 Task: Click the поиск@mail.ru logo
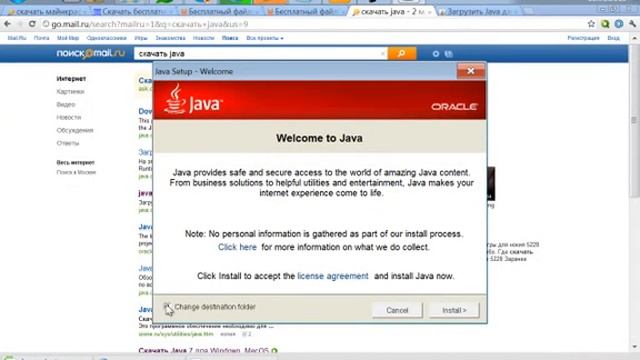click(91, 53)
